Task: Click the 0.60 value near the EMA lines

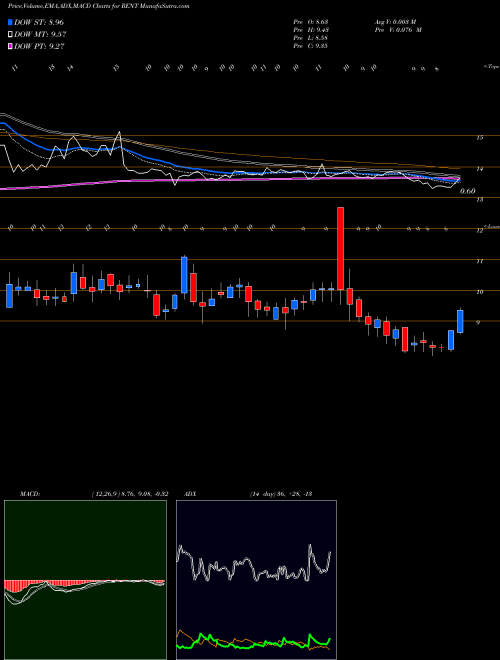Action: [468, 192]
